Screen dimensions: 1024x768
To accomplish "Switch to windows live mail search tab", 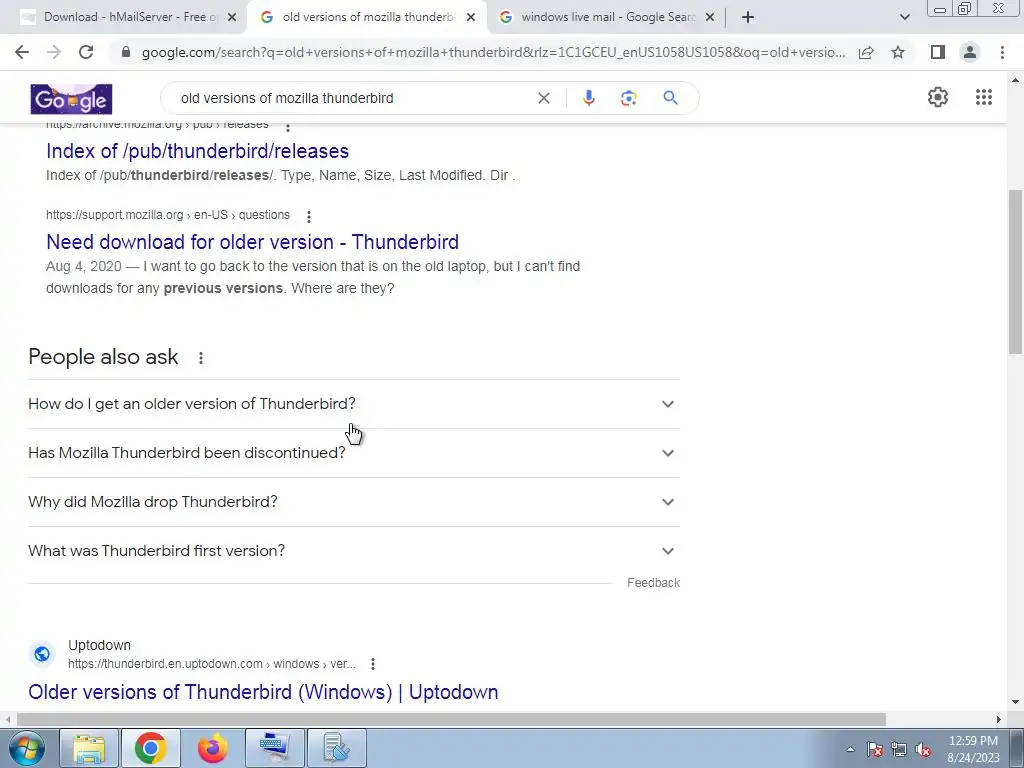I will click(x=607, y=17).
